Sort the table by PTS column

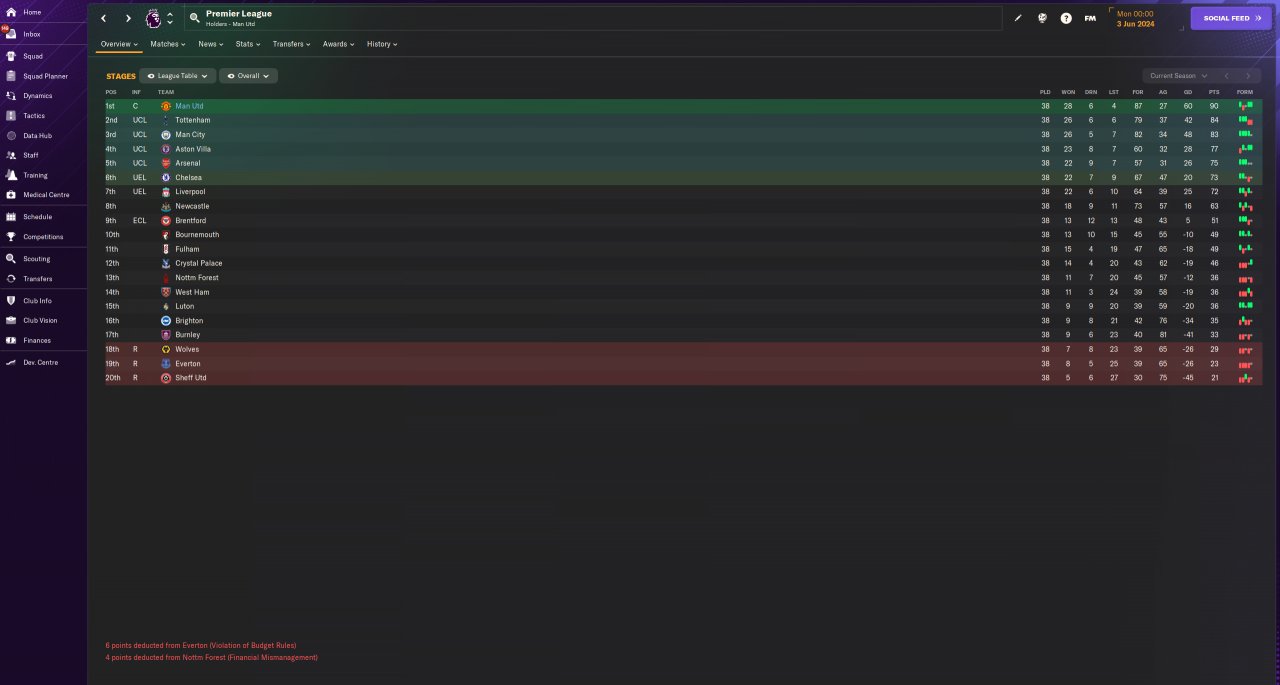(1214, 92)
